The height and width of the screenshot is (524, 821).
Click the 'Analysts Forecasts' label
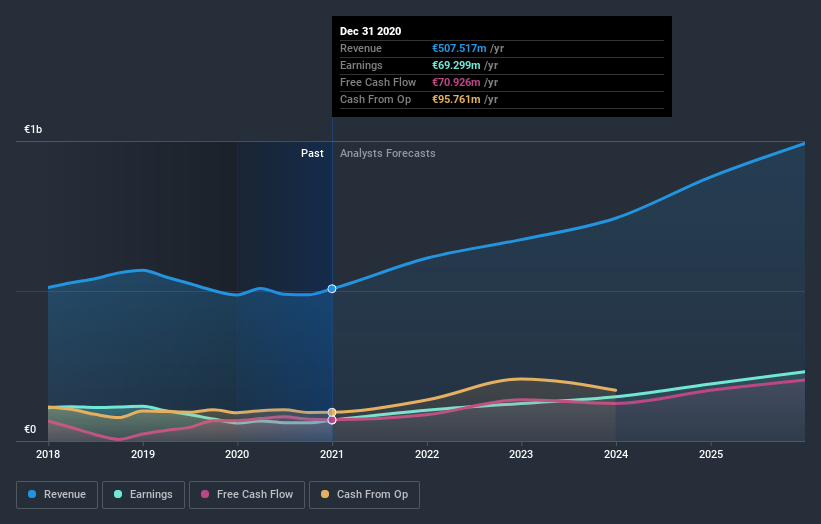[x=387, y=153]
